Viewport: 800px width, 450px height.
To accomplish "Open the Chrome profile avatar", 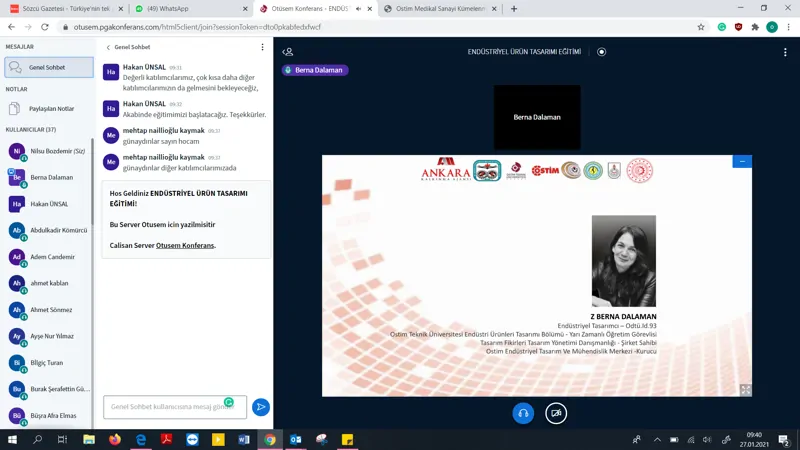I will tap(772, 27).
